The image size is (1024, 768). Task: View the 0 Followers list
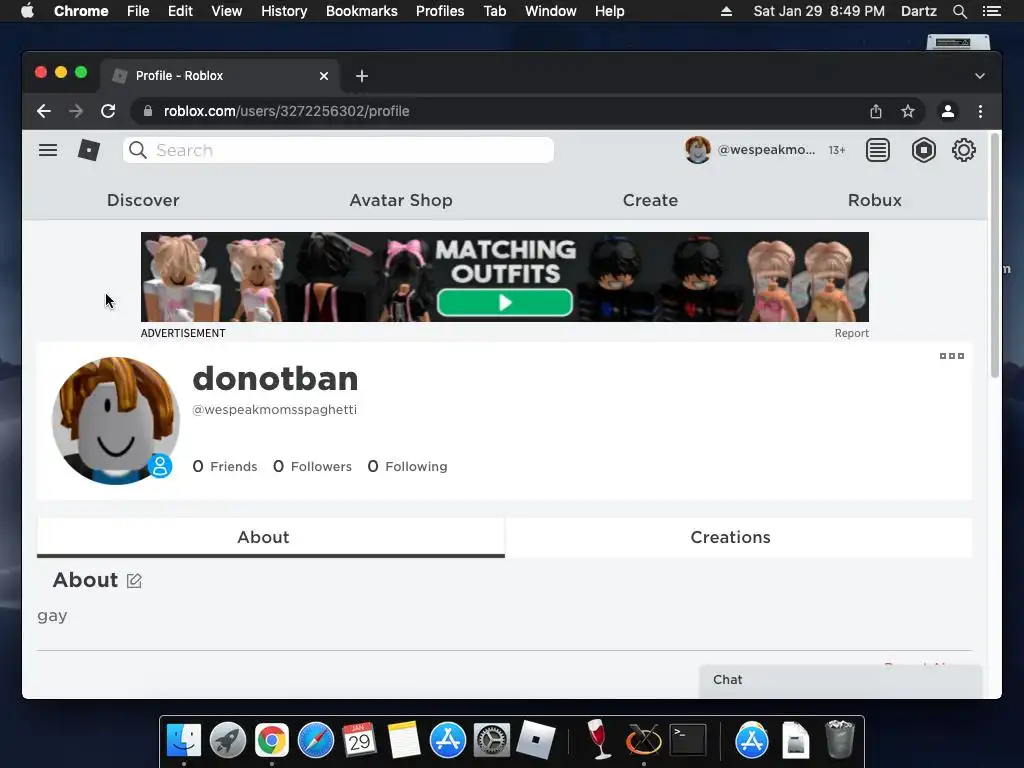(x=312, y=466)
